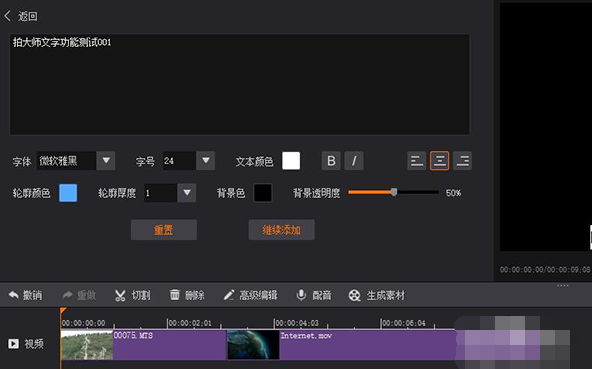The image size is (592, 369).
Task: Click the Internet.mov clip name
Action: pyautogui.click(x=306, y=335)
